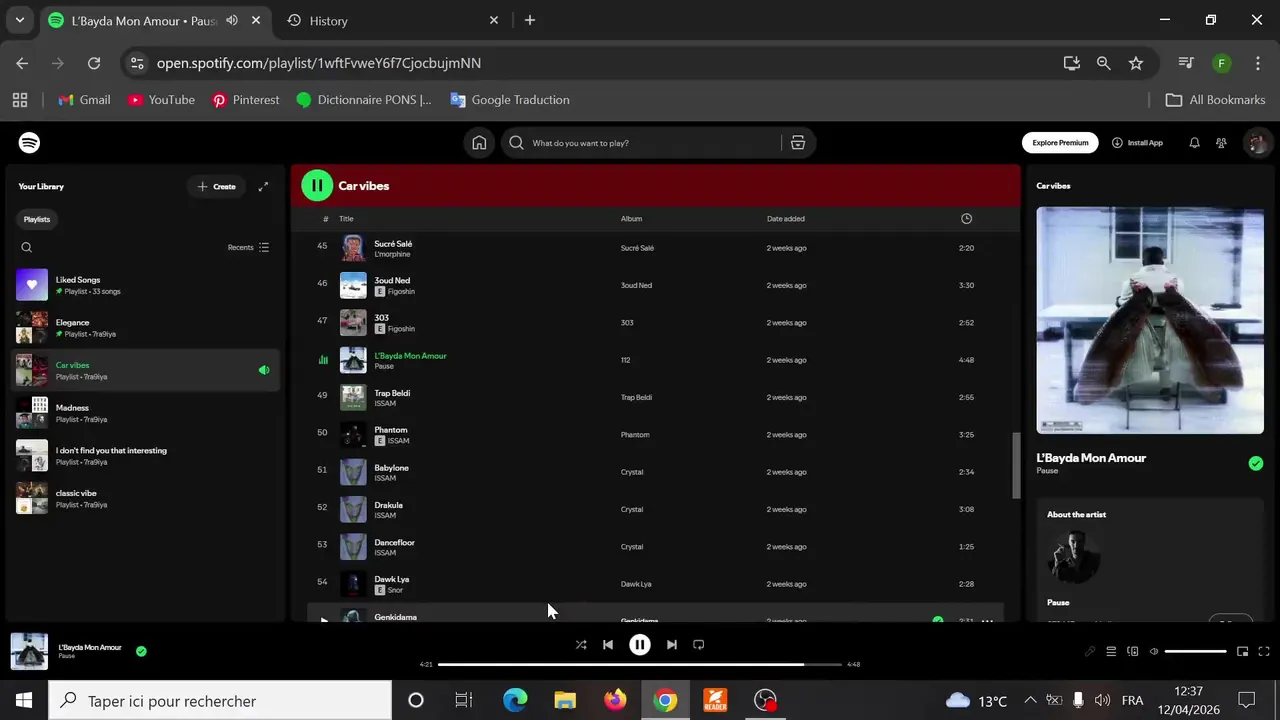Open album 112 link

(x=625, y=360)
